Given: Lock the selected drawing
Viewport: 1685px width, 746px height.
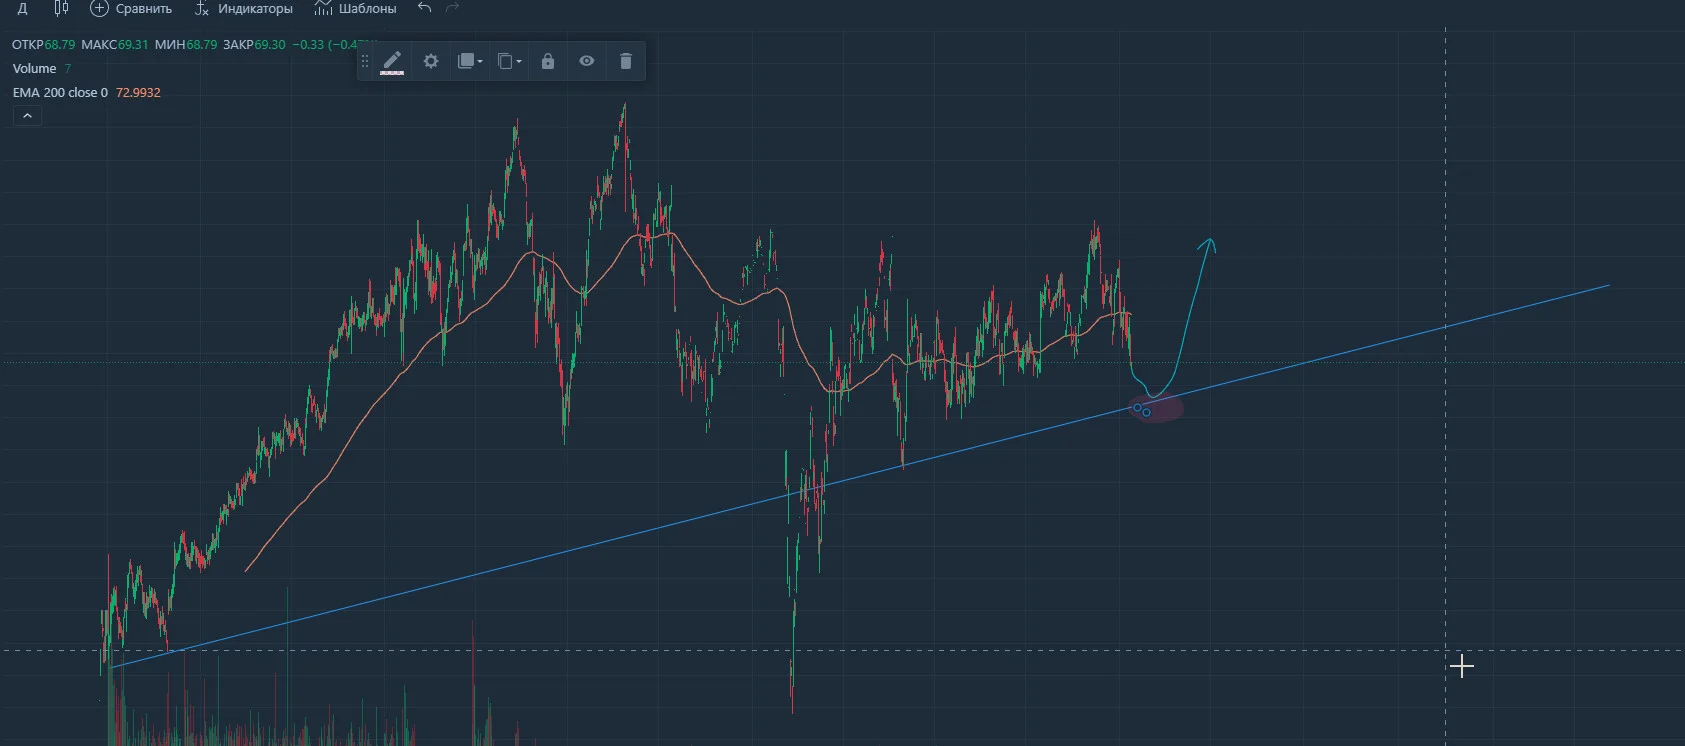Looking at the screenshot, I should pos(548,61).
